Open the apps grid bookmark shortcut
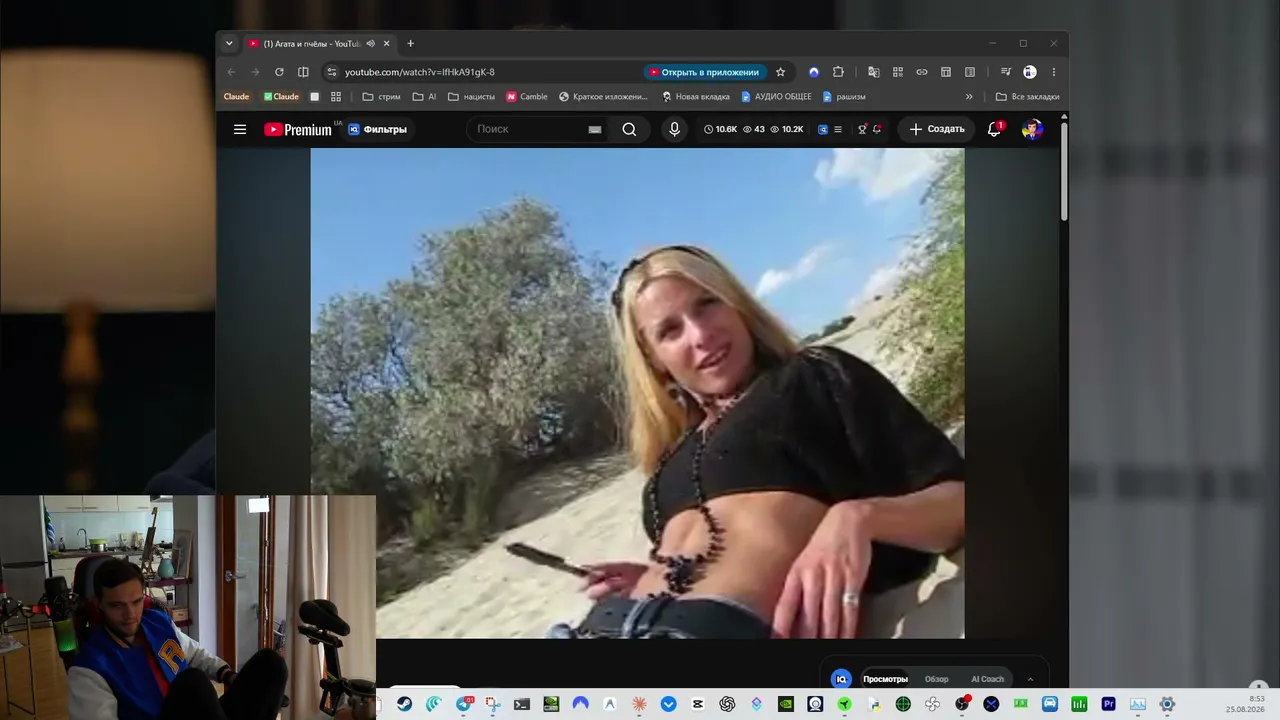 pos(336,97)
